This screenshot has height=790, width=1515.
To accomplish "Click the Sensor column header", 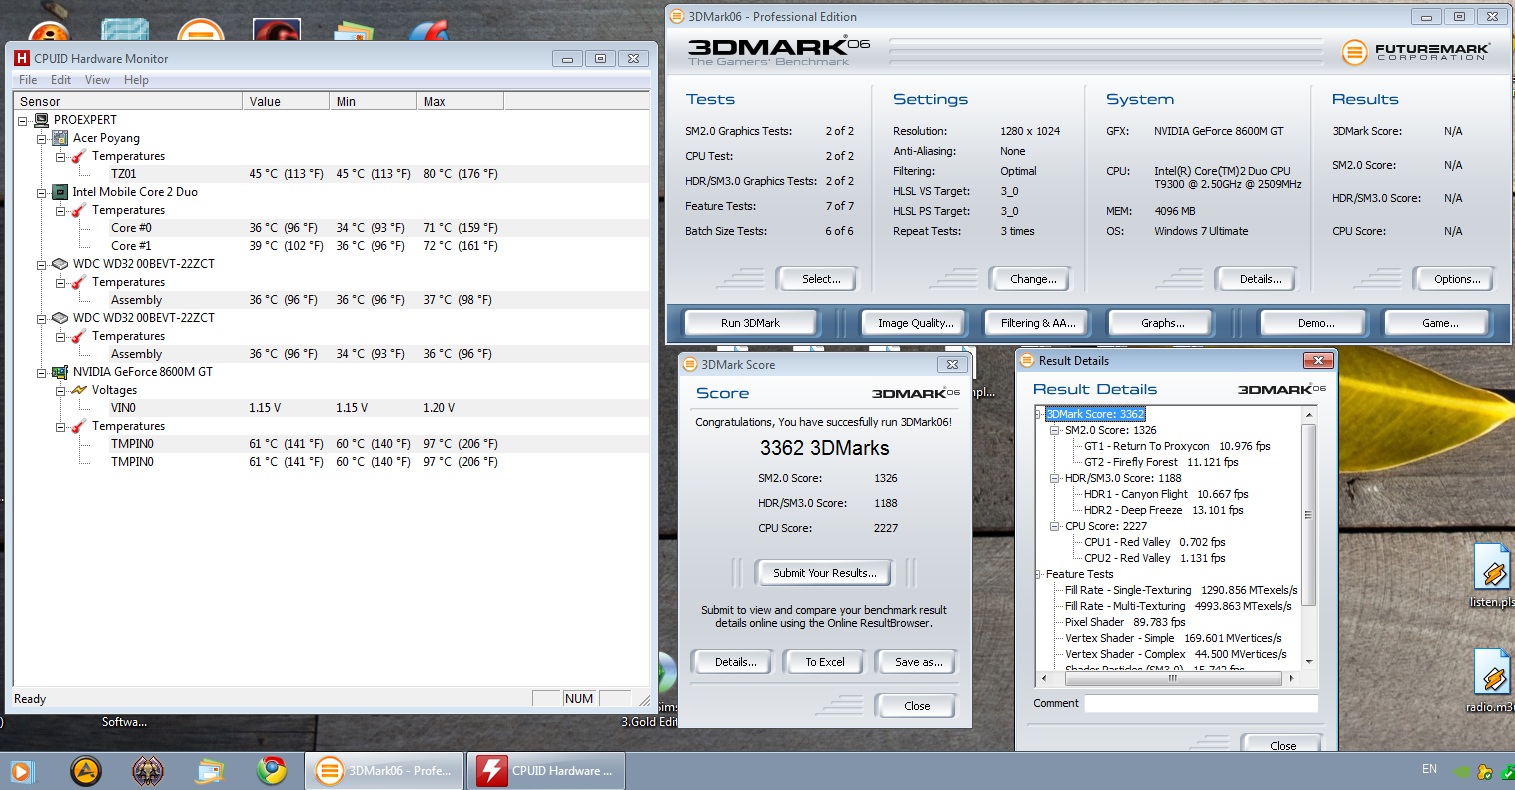I will pos(128,101).
